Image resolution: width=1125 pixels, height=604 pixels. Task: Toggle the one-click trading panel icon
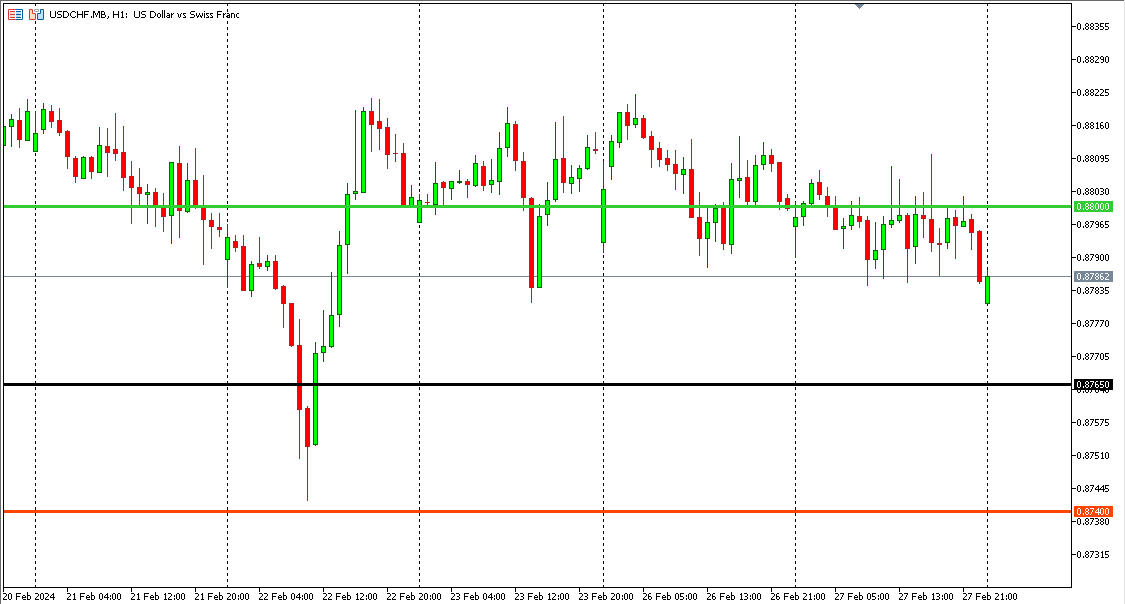point(37,14)
